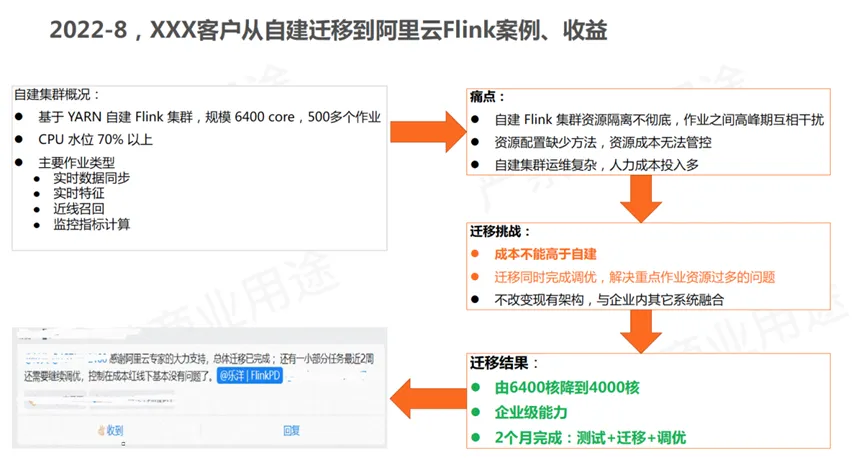
Task: Click the line CPU 水位 70% 以上
Action: tap(95, 139)
